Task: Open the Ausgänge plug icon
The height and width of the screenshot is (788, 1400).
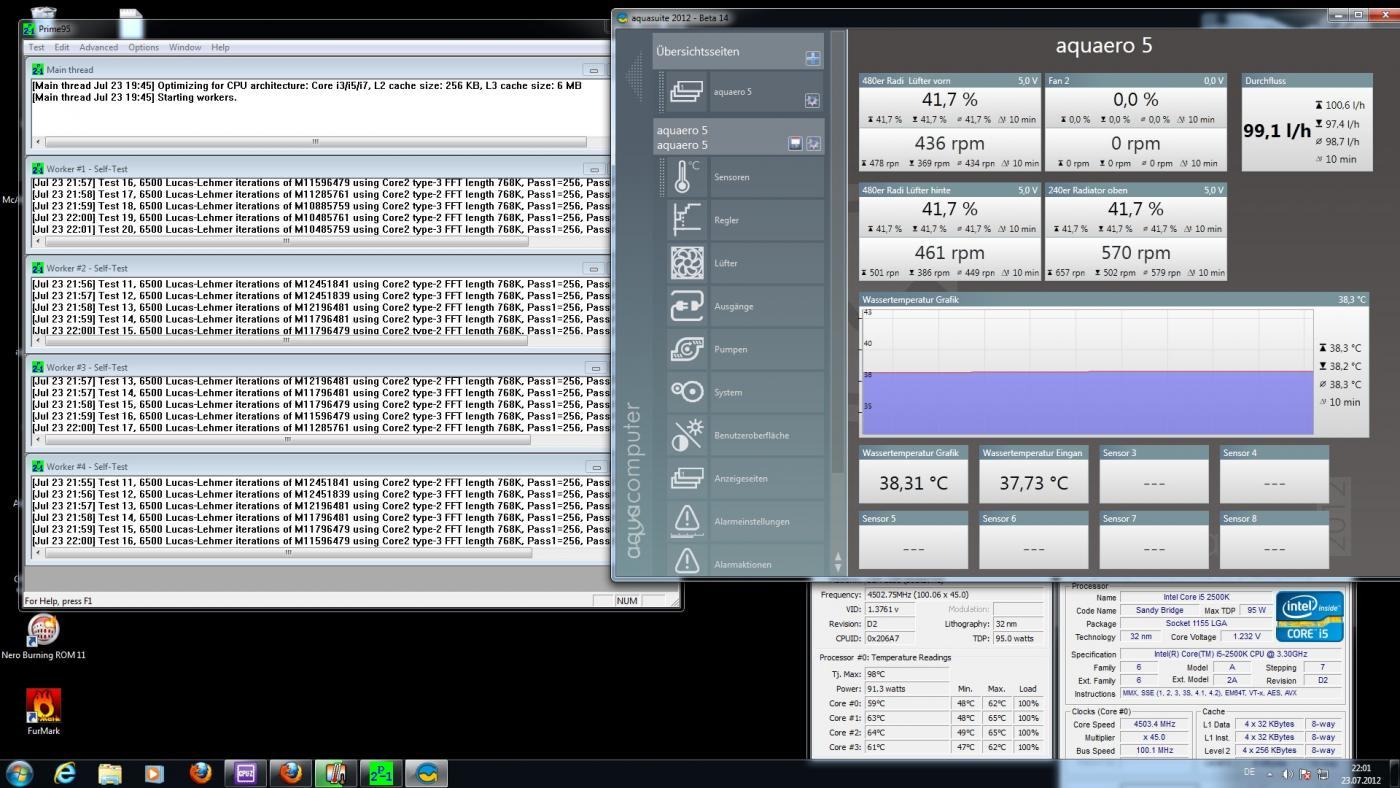Action: click(686, 306)
